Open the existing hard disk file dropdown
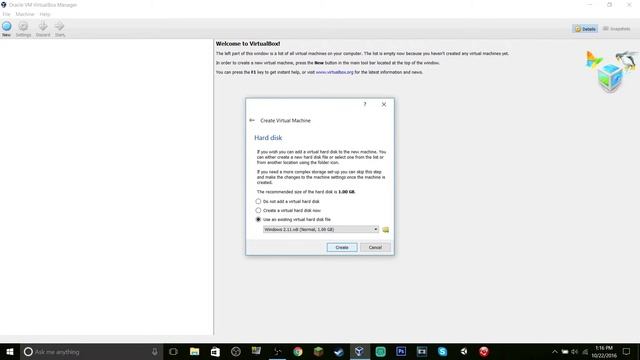640x360 pixels. pyautogui.click(x=321, y=229)
